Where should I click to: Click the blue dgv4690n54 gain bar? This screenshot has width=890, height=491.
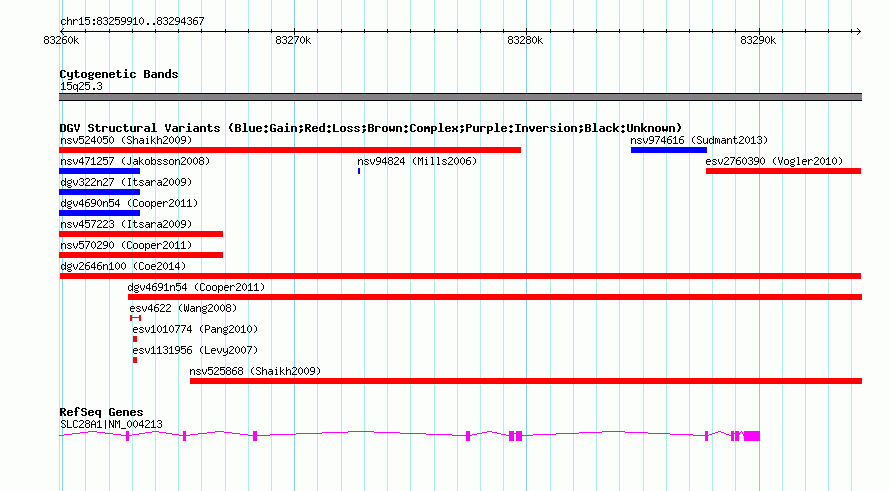[x=99, y=213]
